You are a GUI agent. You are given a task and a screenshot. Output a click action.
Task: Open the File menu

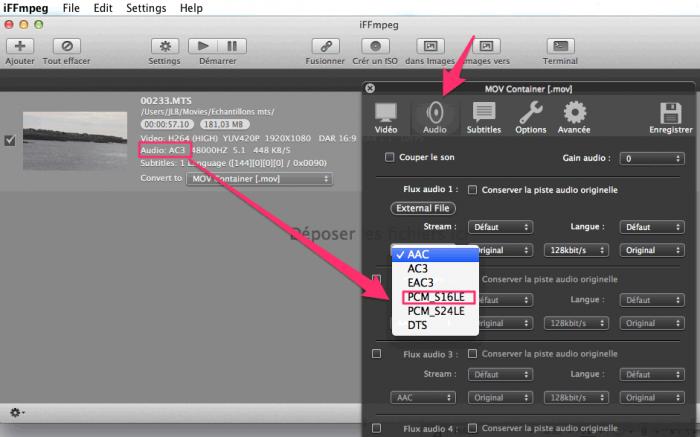(71, 8)
